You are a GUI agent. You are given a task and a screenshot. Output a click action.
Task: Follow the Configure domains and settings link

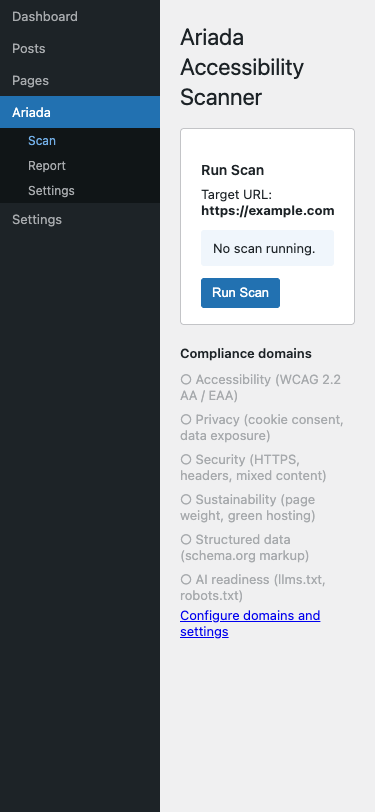tap(250, 624)
